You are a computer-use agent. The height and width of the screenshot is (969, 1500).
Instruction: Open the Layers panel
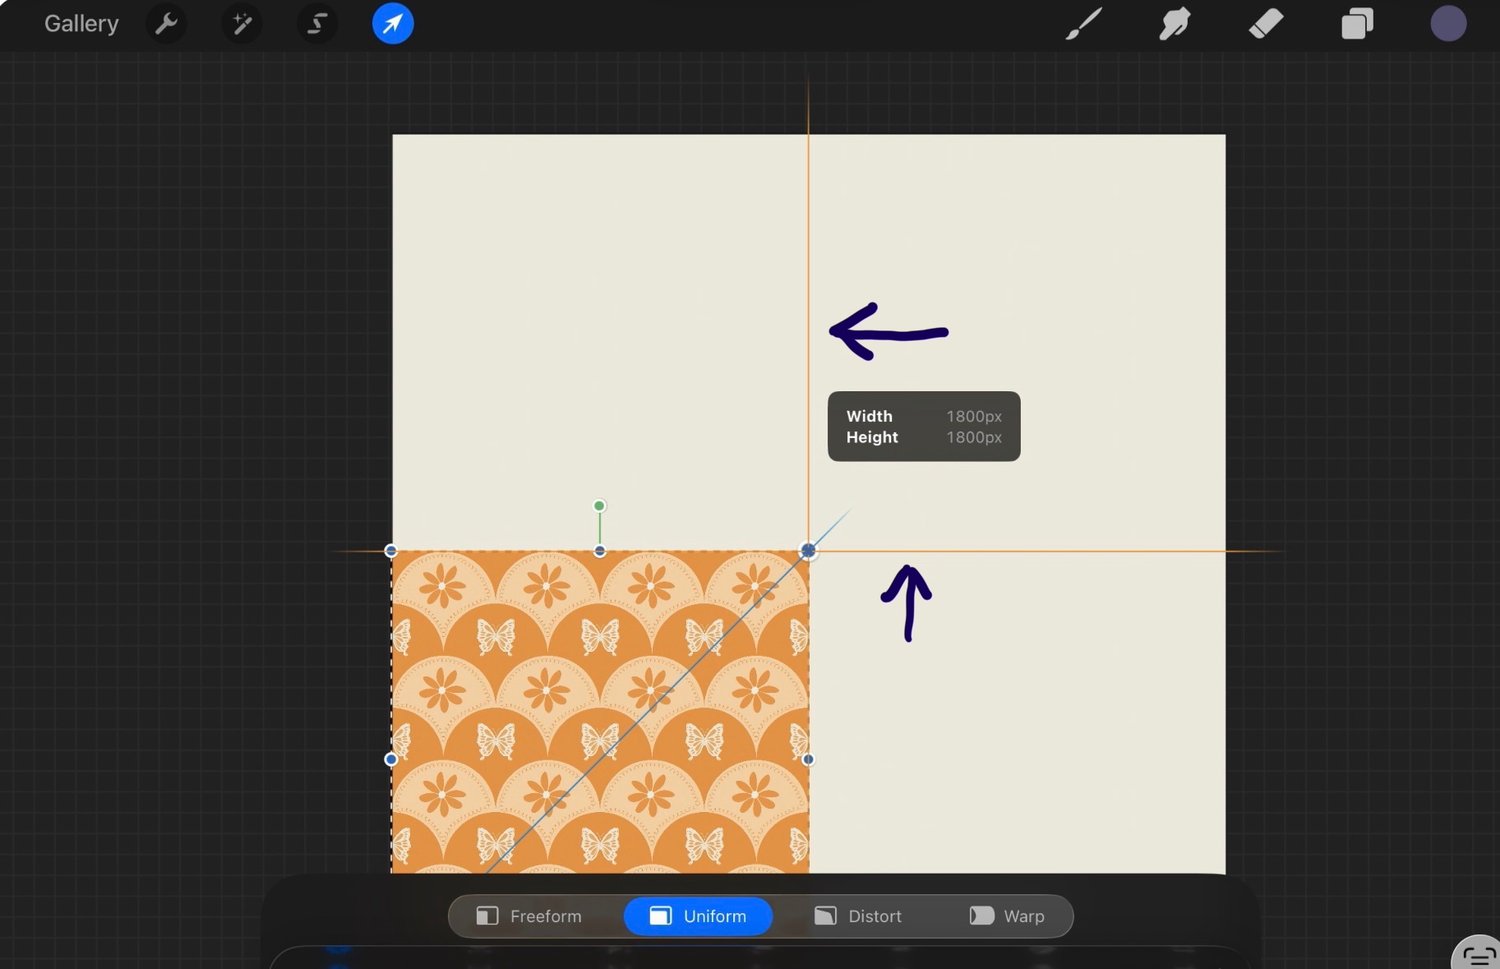pyautogui.click(x=1357, y=23)
